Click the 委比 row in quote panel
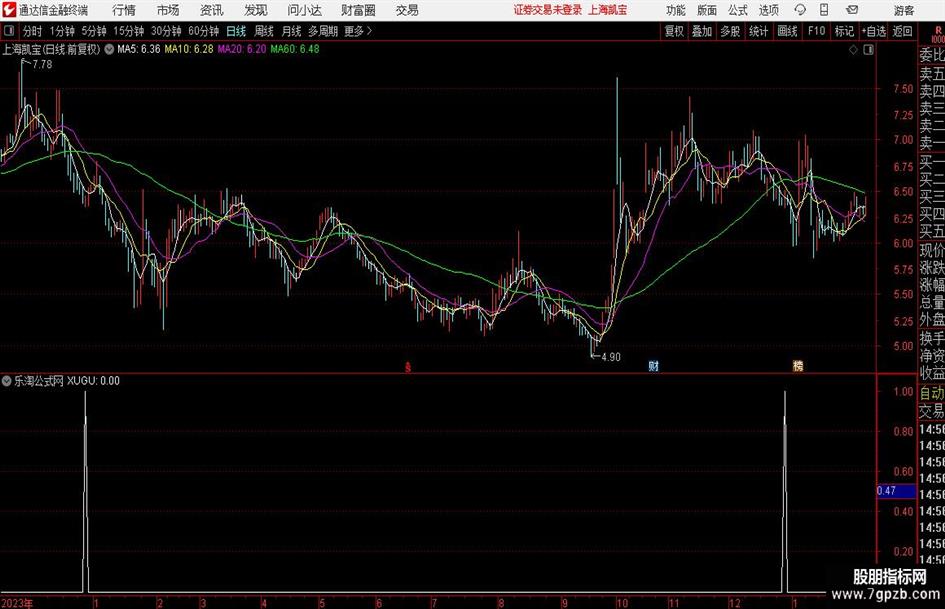The width and height of the screenshot is (945, 609). (932, 55)
